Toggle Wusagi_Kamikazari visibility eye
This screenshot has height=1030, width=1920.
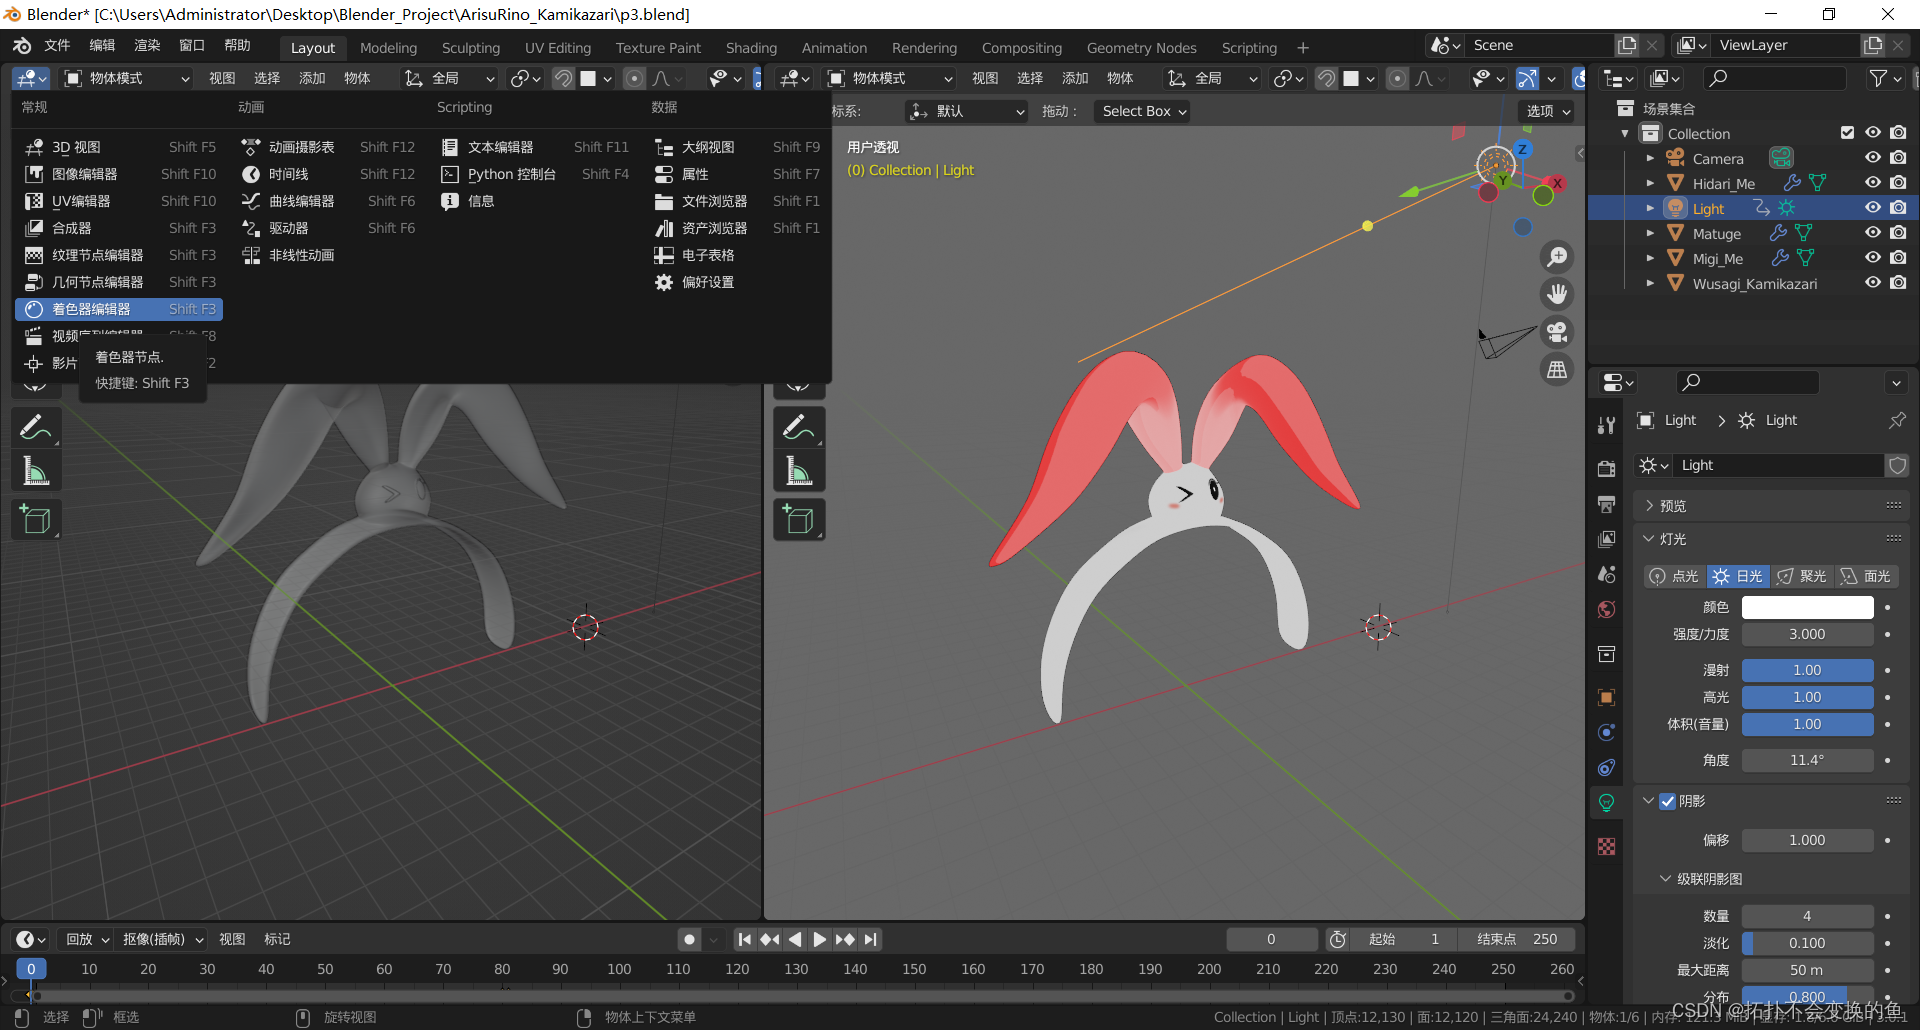(1873, 283)
